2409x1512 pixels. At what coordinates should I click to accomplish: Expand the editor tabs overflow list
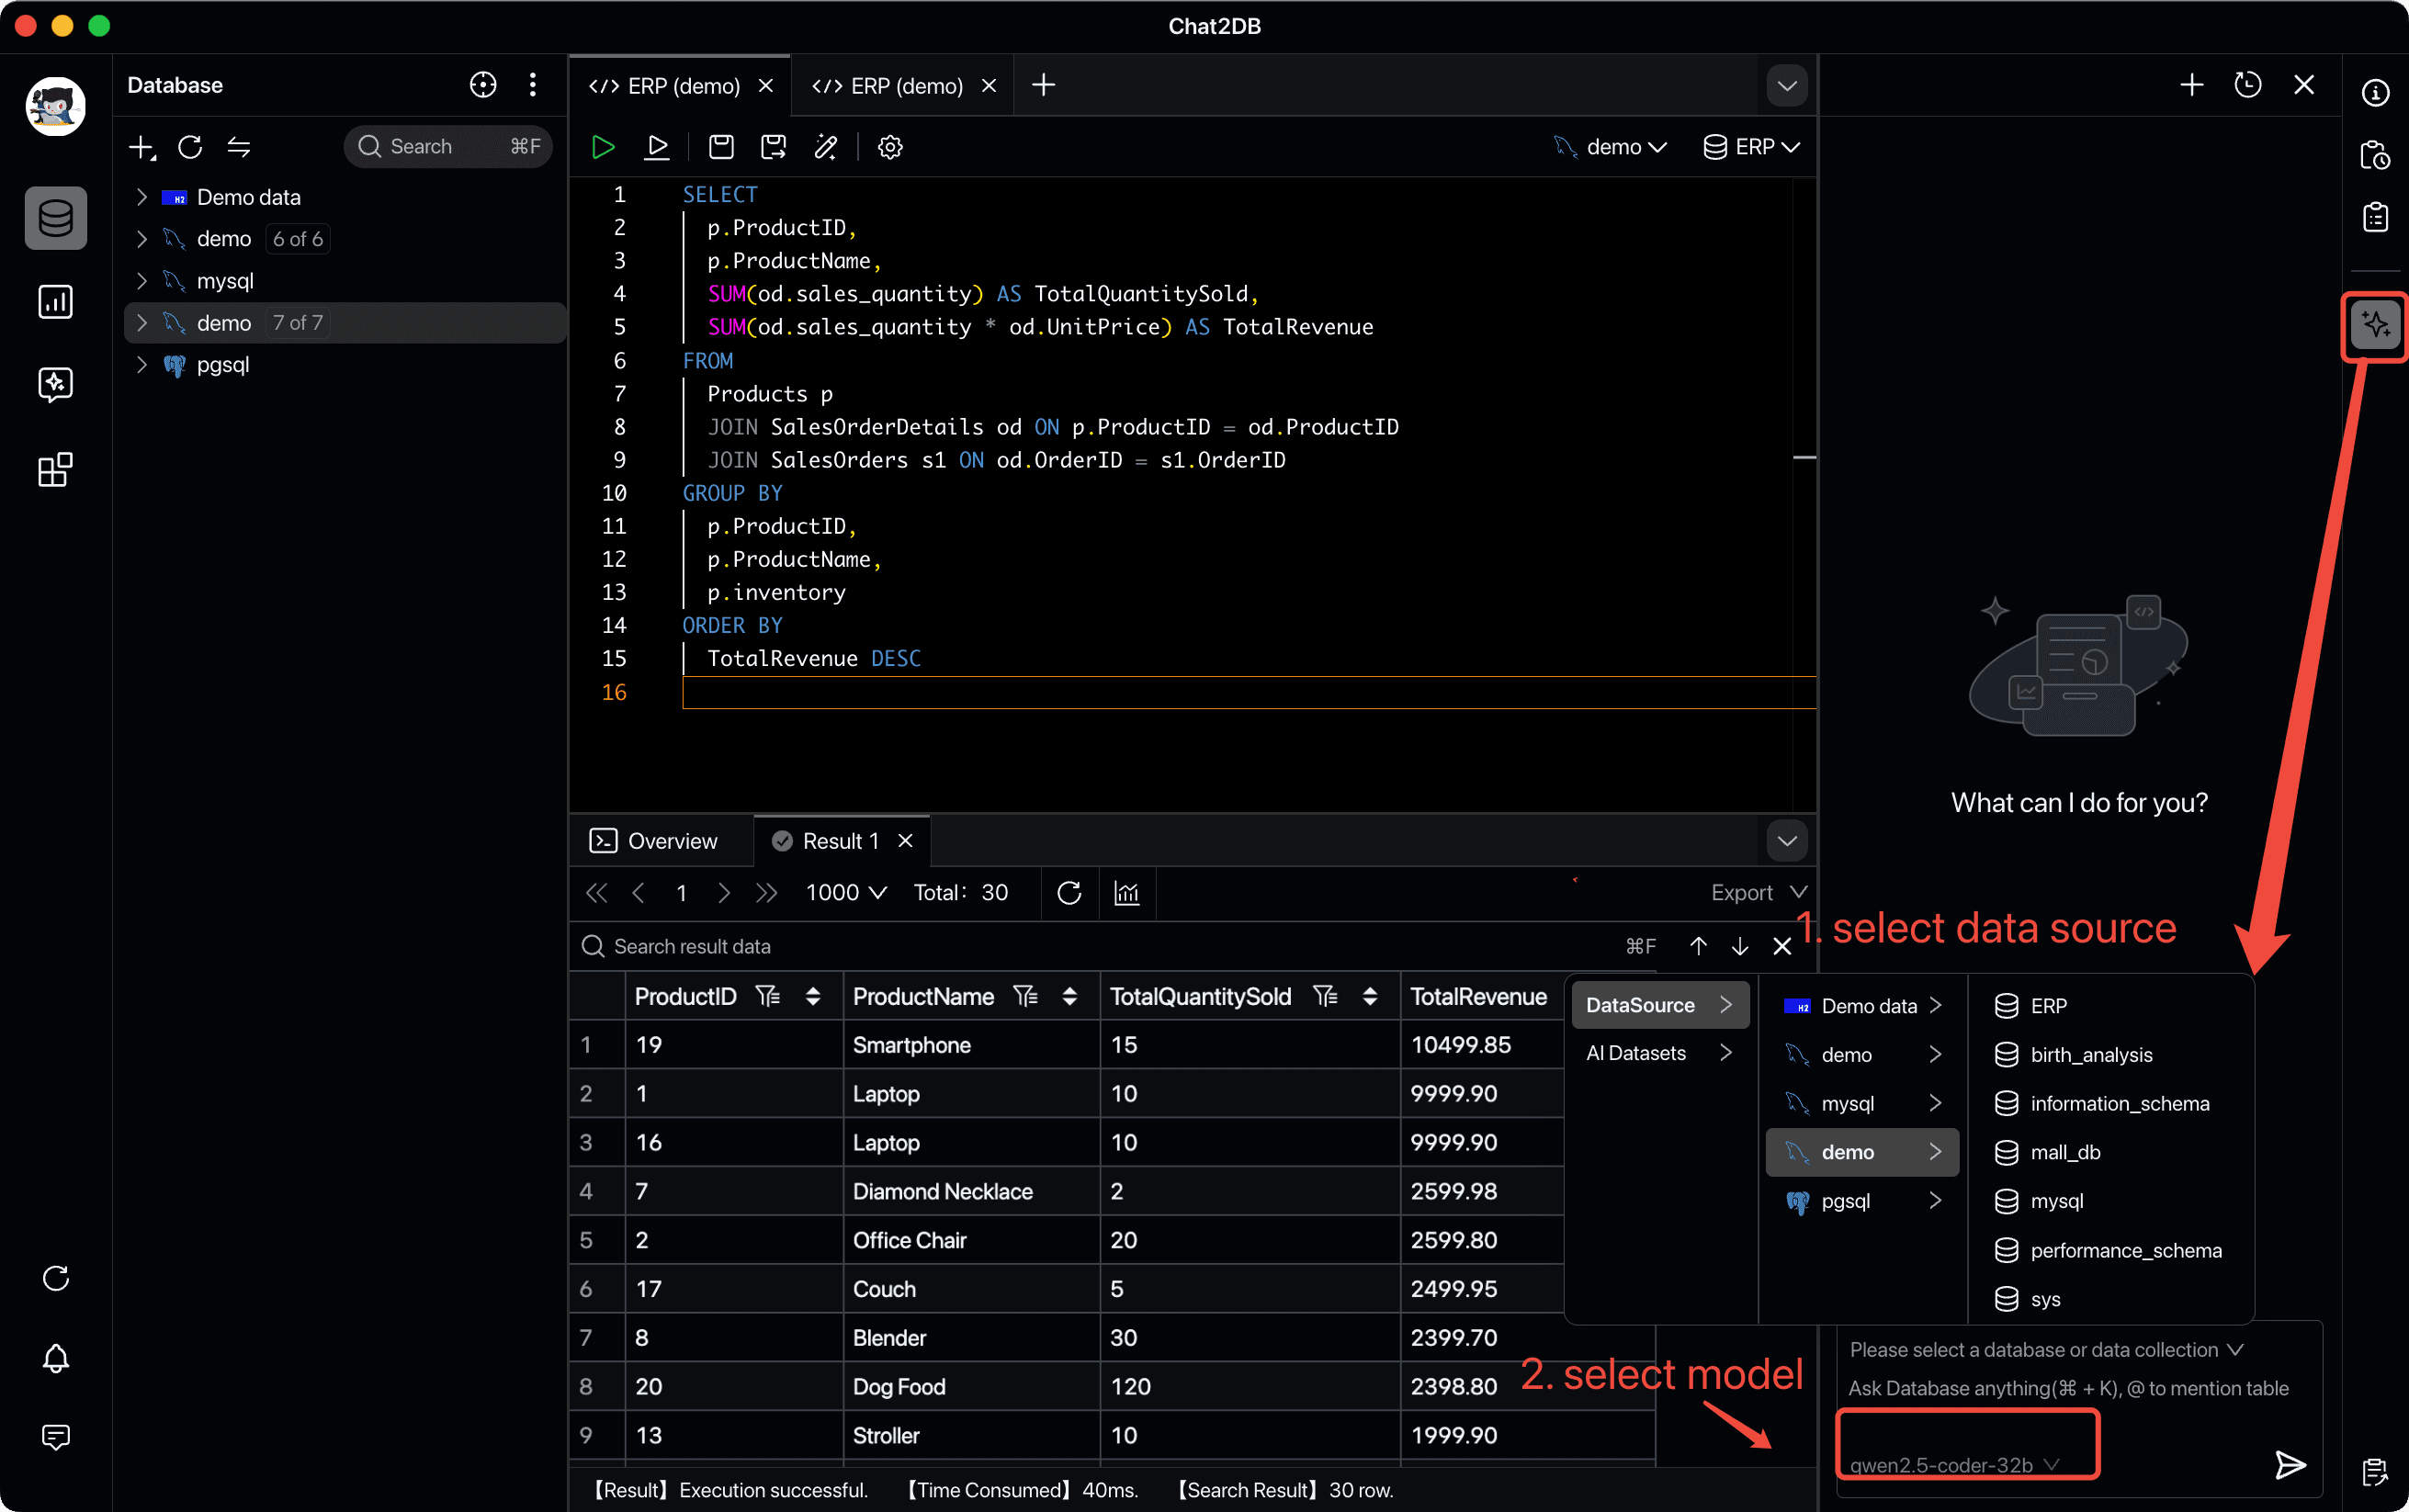point(1787,86)
